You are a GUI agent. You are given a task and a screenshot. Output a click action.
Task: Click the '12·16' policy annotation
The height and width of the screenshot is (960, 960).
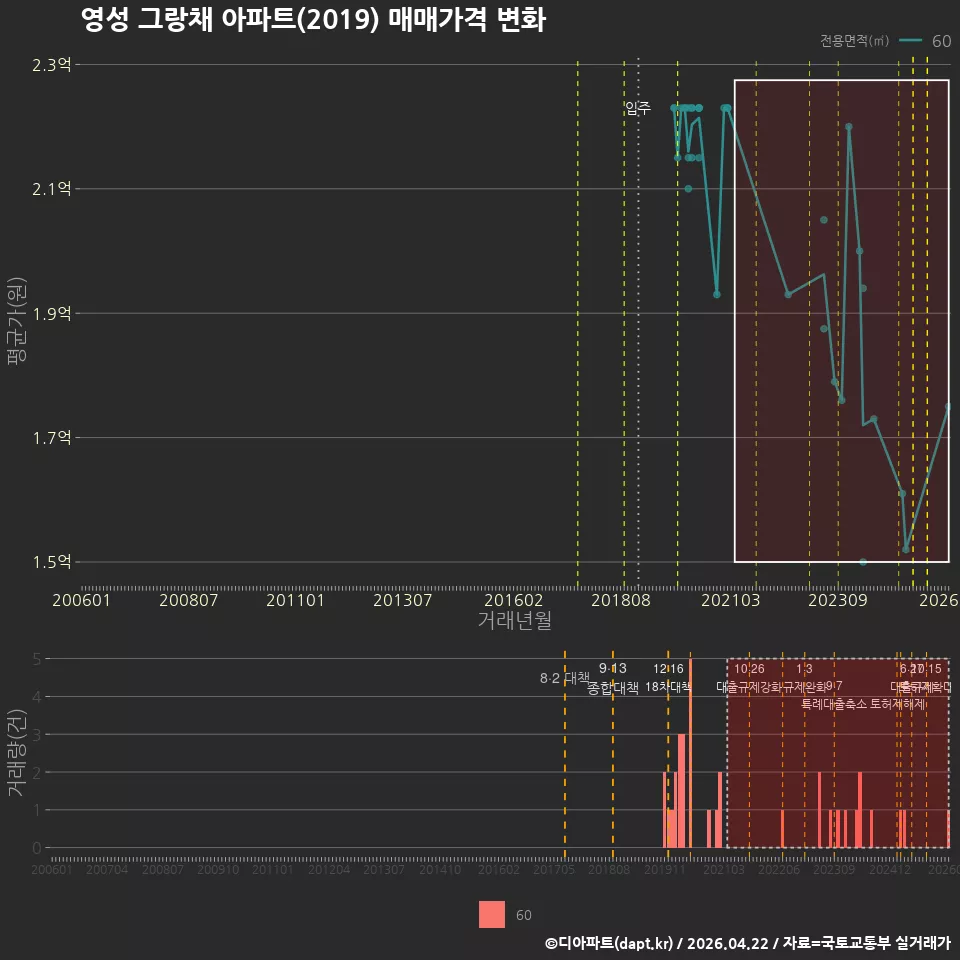(668, 669)
